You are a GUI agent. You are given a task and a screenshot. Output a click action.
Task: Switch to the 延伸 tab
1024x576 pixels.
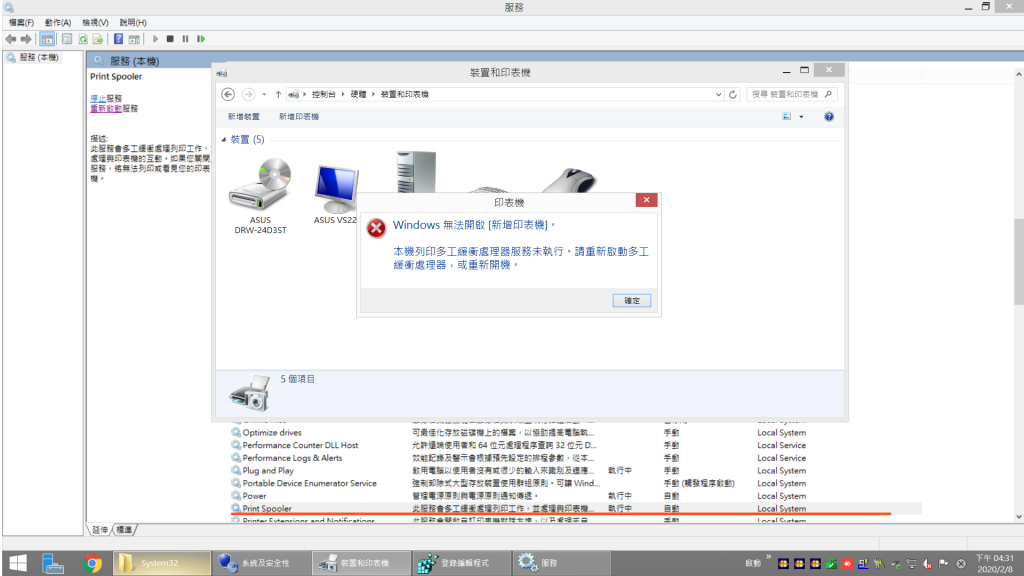tap(100, 530)
